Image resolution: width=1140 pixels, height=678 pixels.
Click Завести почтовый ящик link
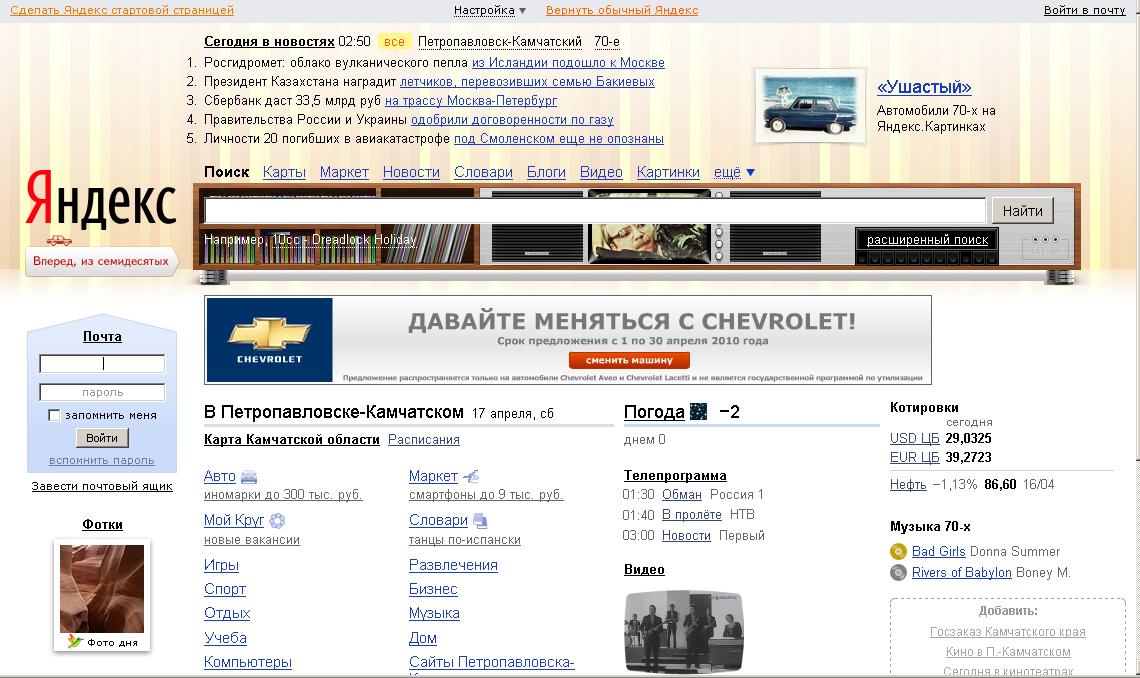tap(102, 486)
